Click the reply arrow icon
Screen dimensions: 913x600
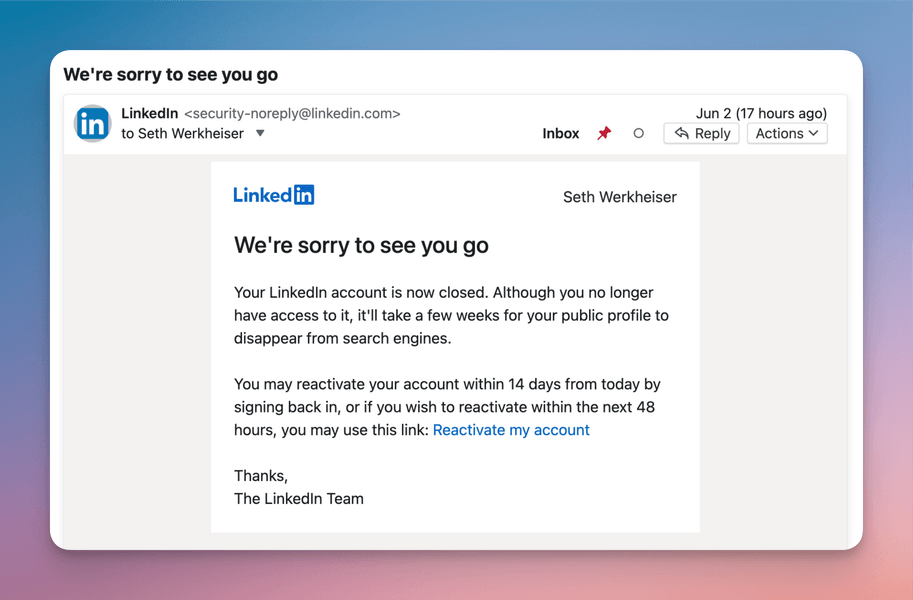(x=682, y=133)
